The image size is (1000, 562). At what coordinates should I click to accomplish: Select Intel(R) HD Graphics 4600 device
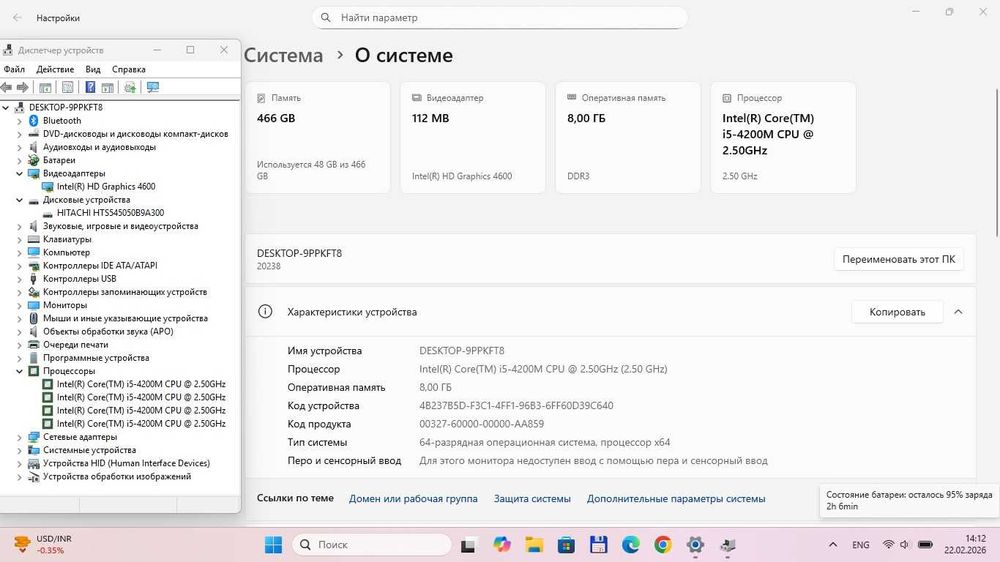[x=106, y=186]
